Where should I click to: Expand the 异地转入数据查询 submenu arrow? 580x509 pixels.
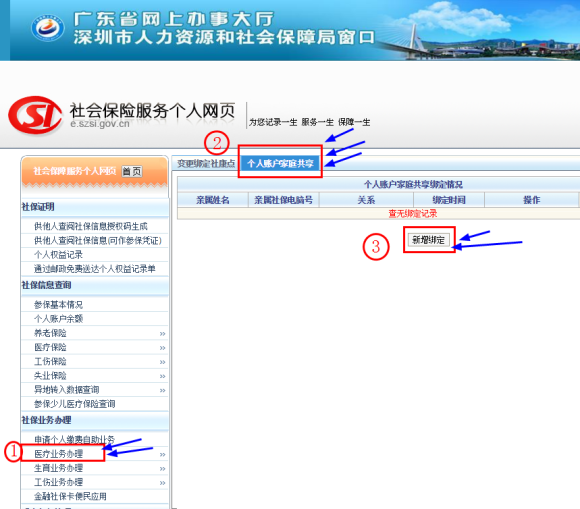point(162,390)
